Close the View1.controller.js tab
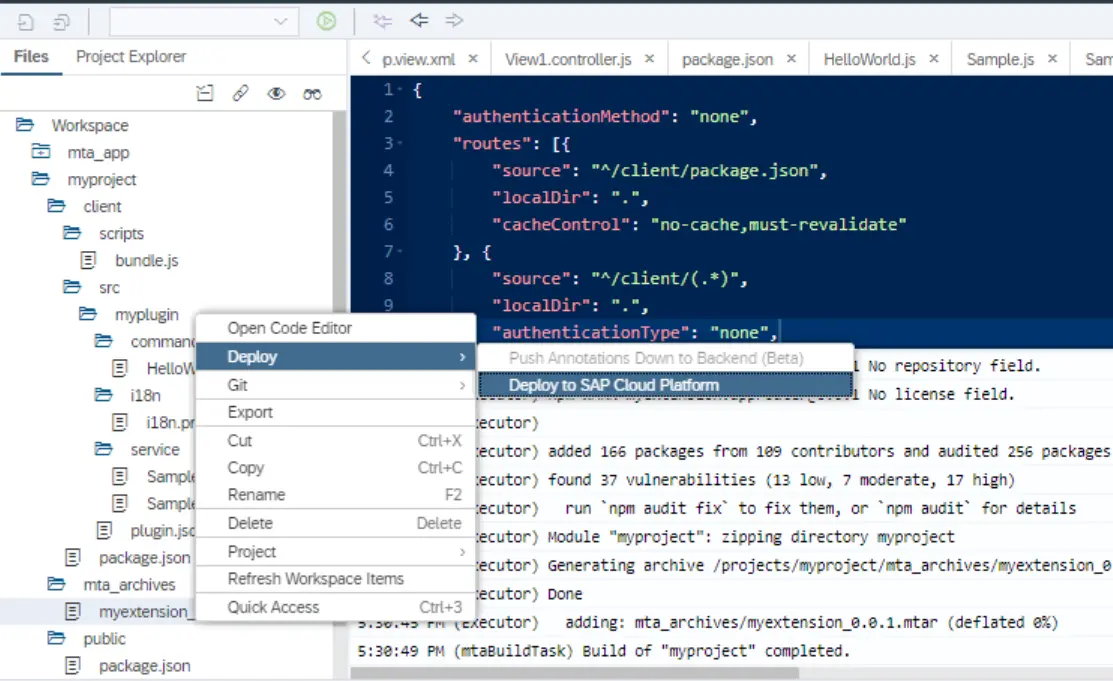Screen dimensions: 1113x681 click(x=649, y=59)
